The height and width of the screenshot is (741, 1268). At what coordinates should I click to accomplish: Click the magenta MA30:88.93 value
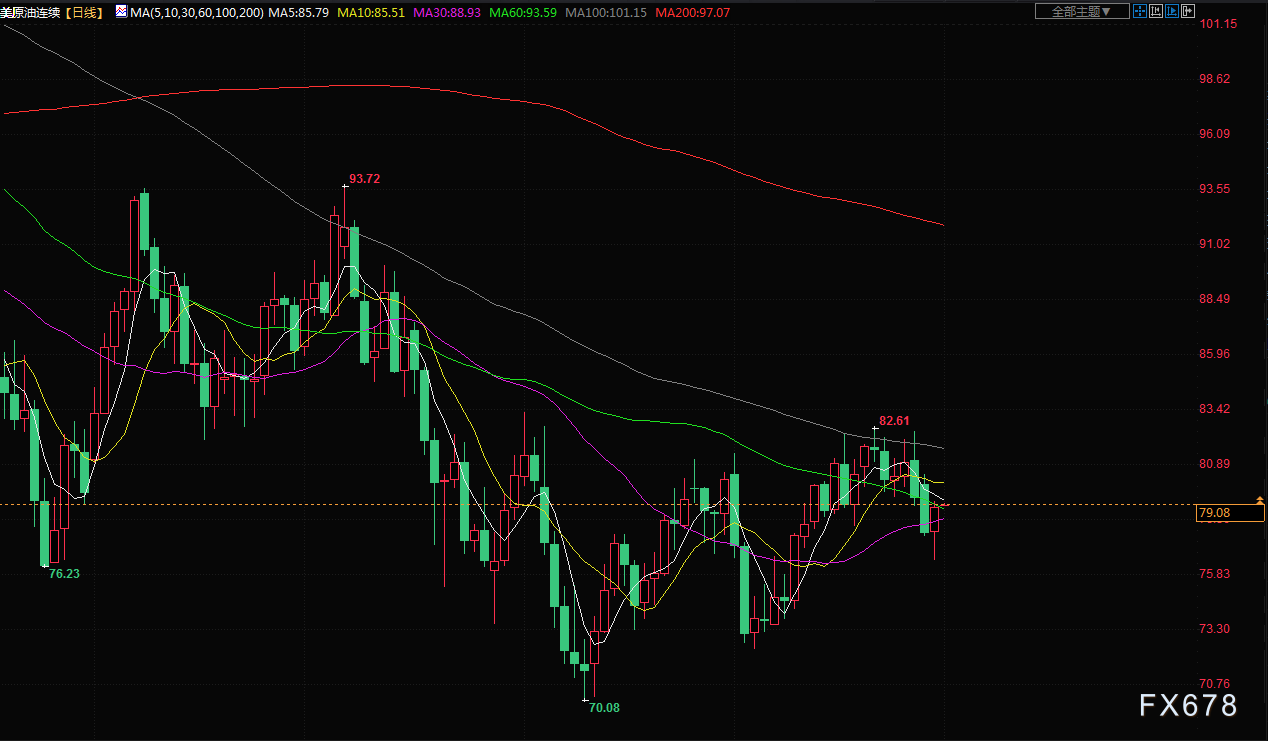coord(447,12)
